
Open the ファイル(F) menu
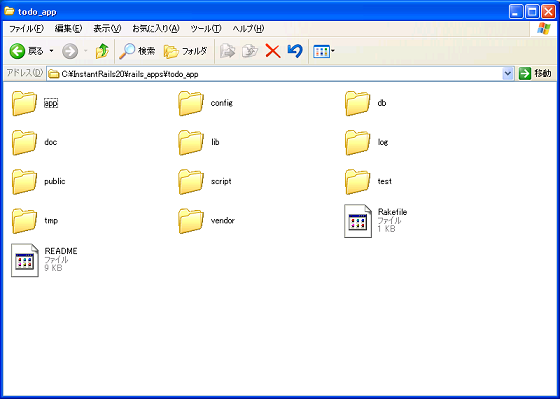pyautogui.click(x=26, y=29)
